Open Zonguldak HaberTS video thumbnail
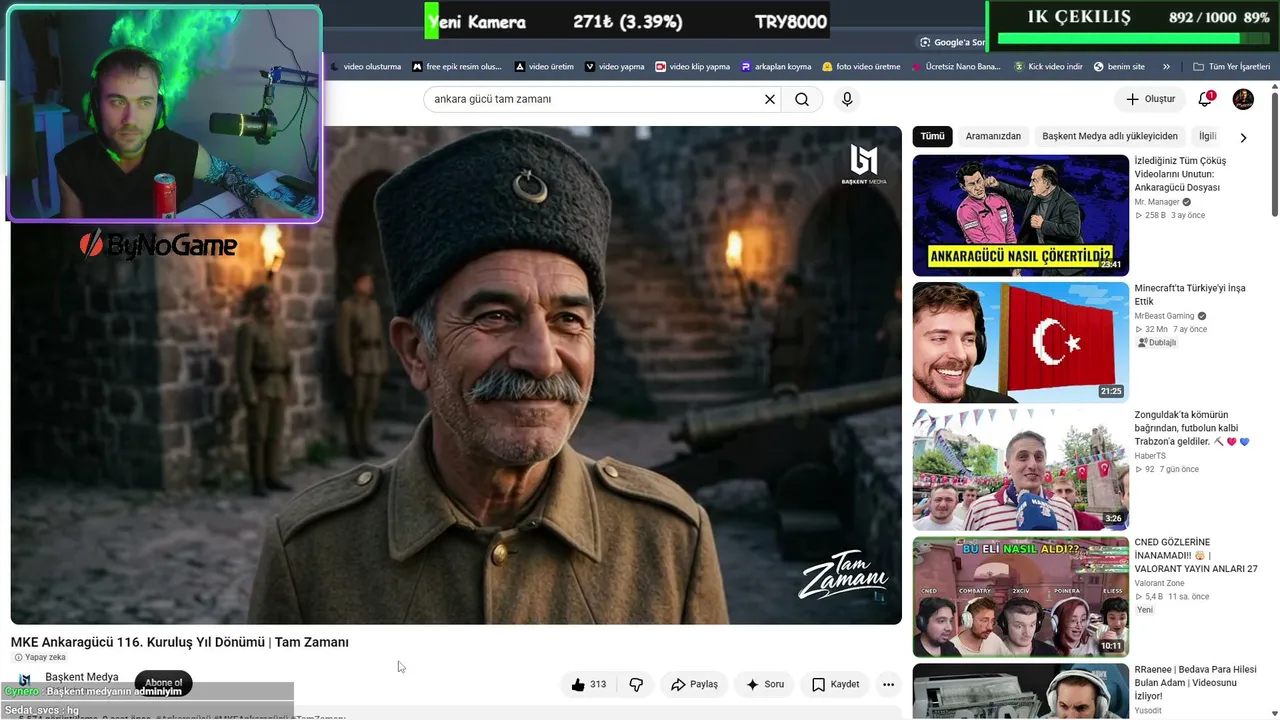 pos(1020,470)
